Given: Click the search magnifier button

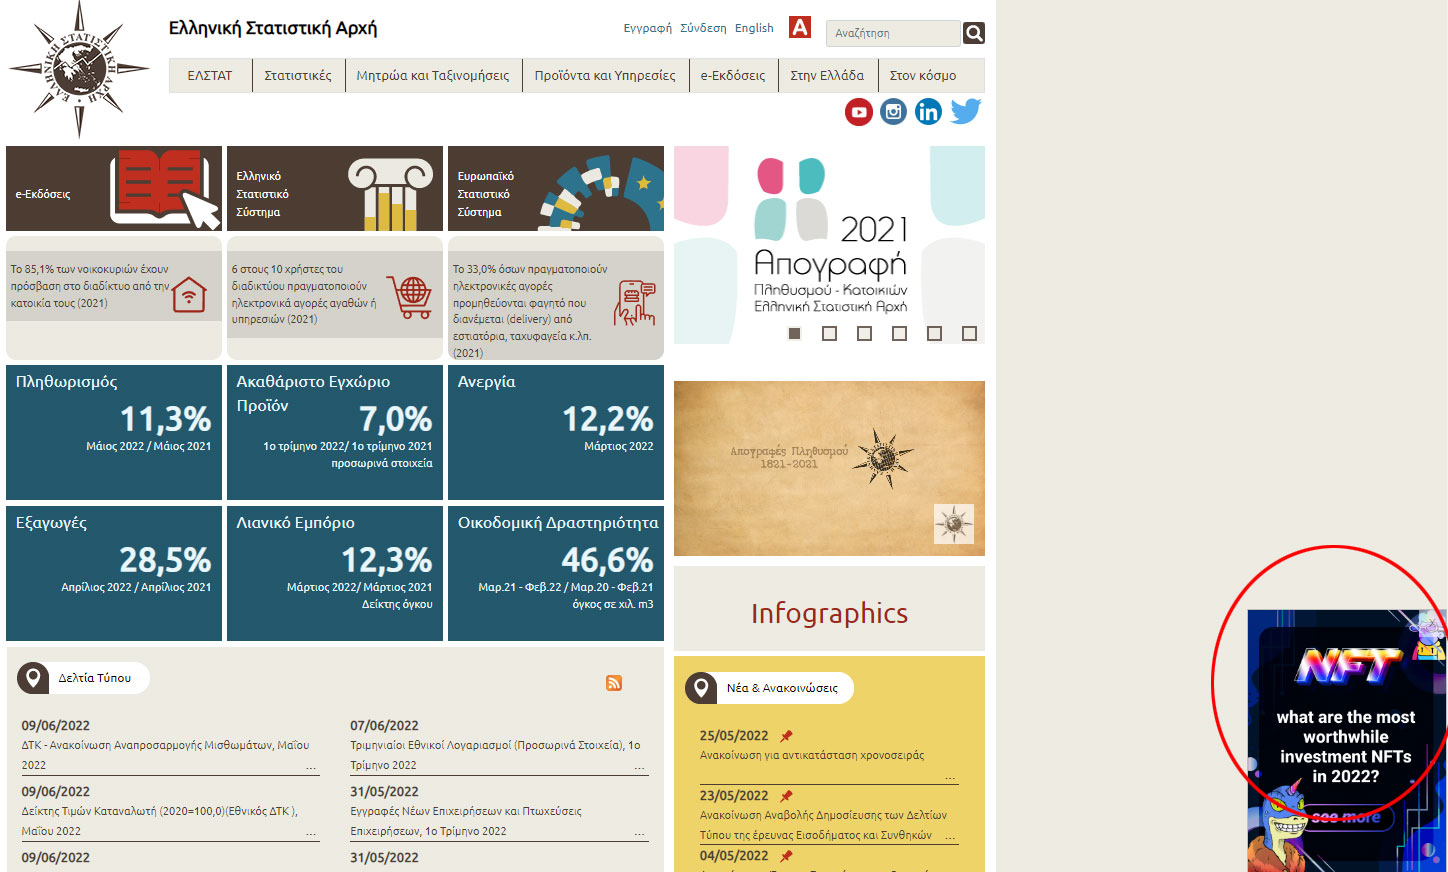Looking at the screenshot, I should click(x=973, y=33).
